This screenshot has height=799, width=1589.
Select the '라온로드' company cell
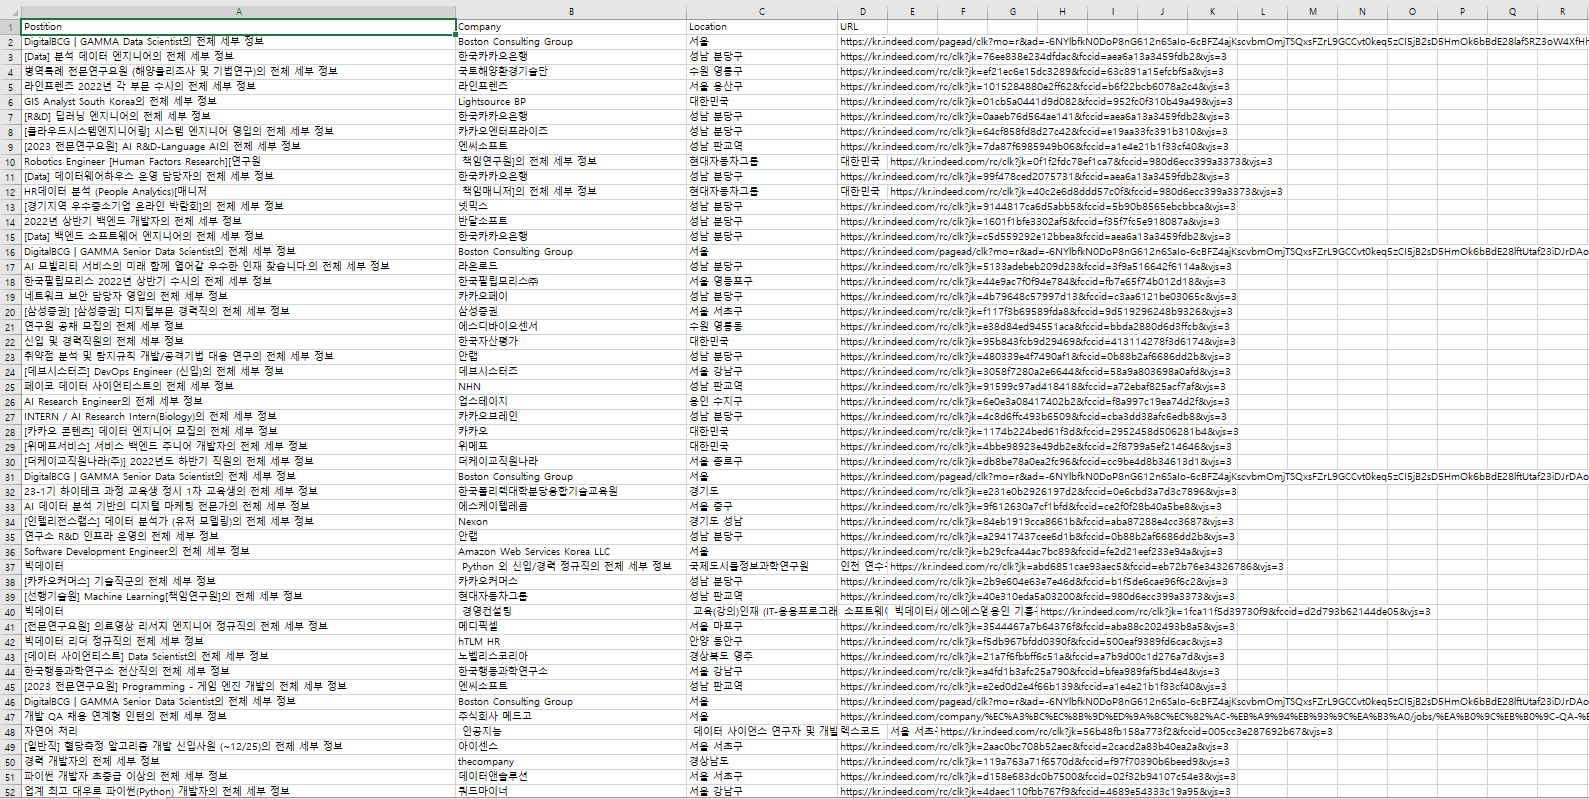[x=571, y=267]
